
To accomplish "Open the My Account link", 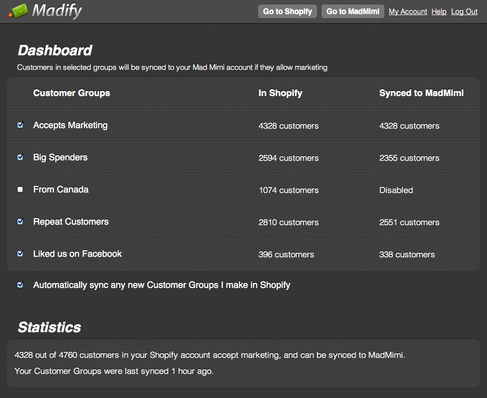I will [x=408, y=12].
